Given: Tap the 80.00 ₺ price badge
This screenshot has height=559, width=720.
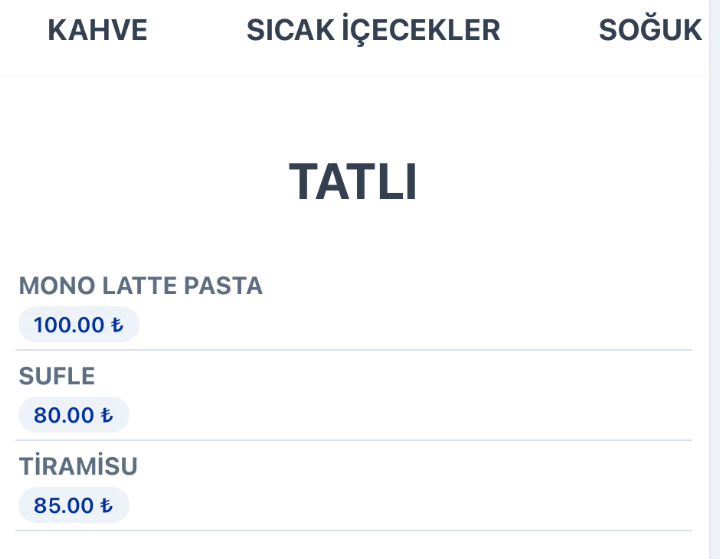Looking at the screenshot, I should point(73,415).
